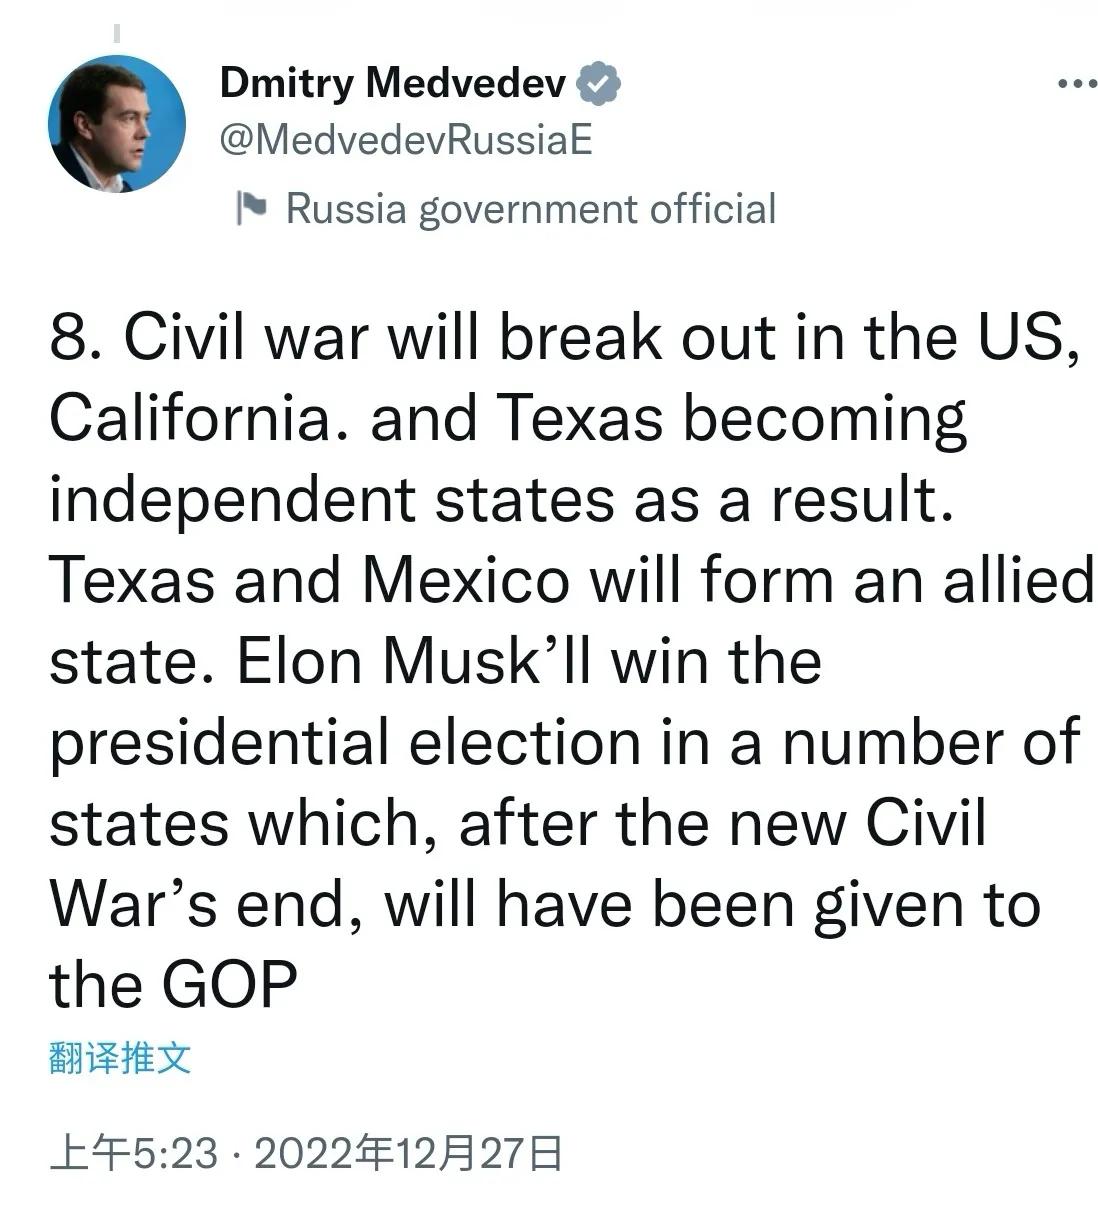
Task: Click the number 8 starting the tweet
Action: (x=72, y=339)
